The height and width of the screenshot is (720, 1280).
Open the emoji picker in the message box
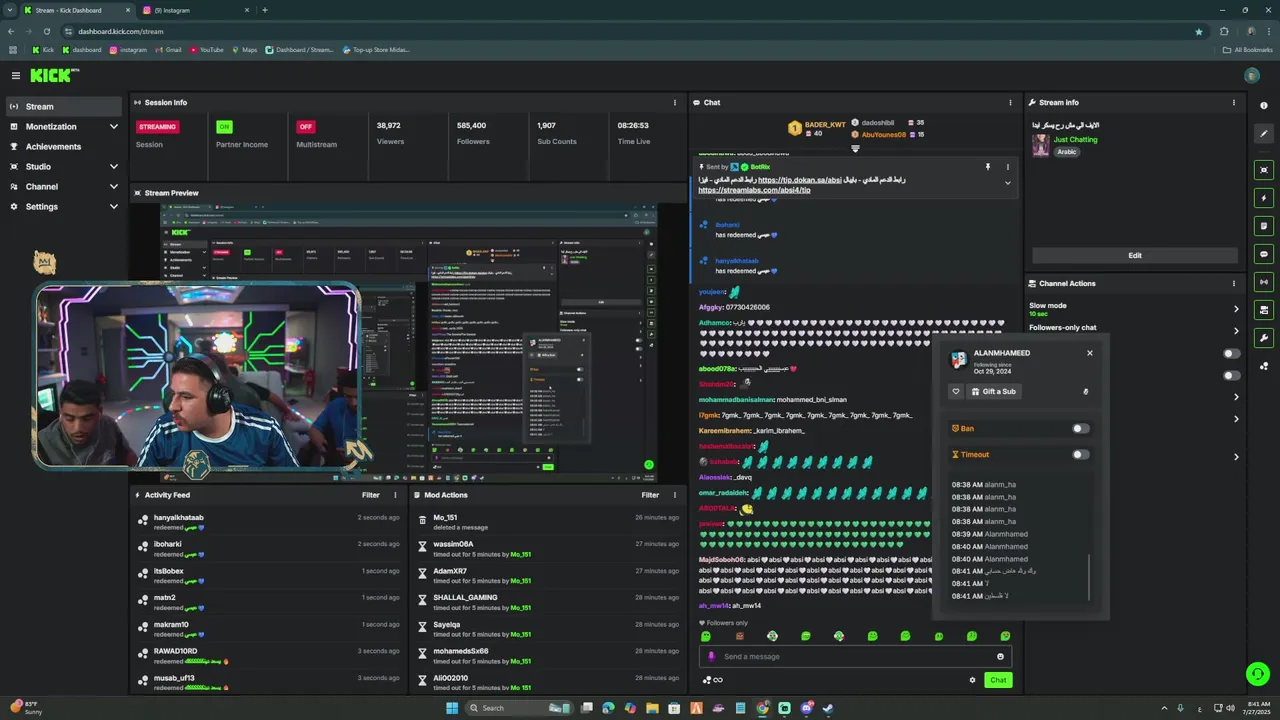point(1000,657)
